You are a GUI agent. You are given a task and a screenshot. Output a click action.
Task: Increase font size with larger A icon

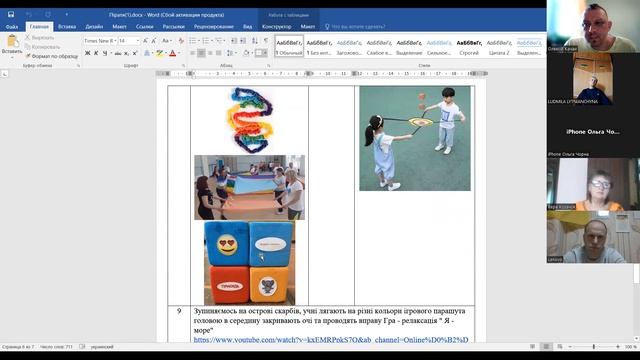145,41
